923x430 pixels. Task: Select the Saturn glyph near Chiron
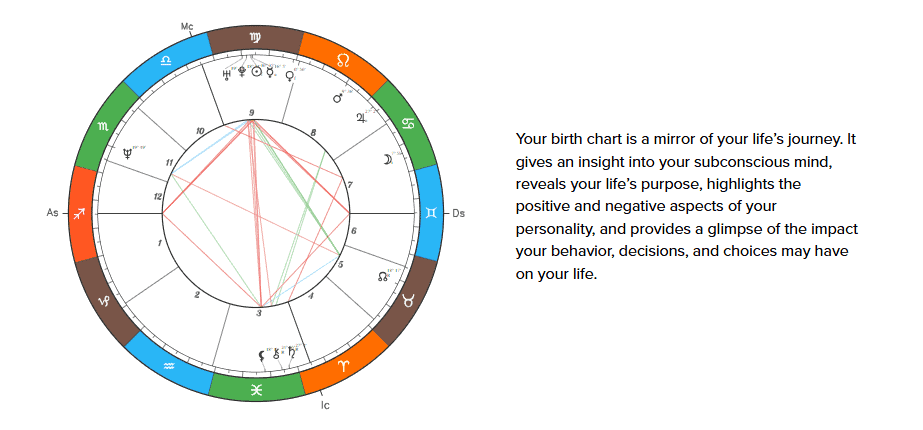pyautogui.click(x=292, y=351)
